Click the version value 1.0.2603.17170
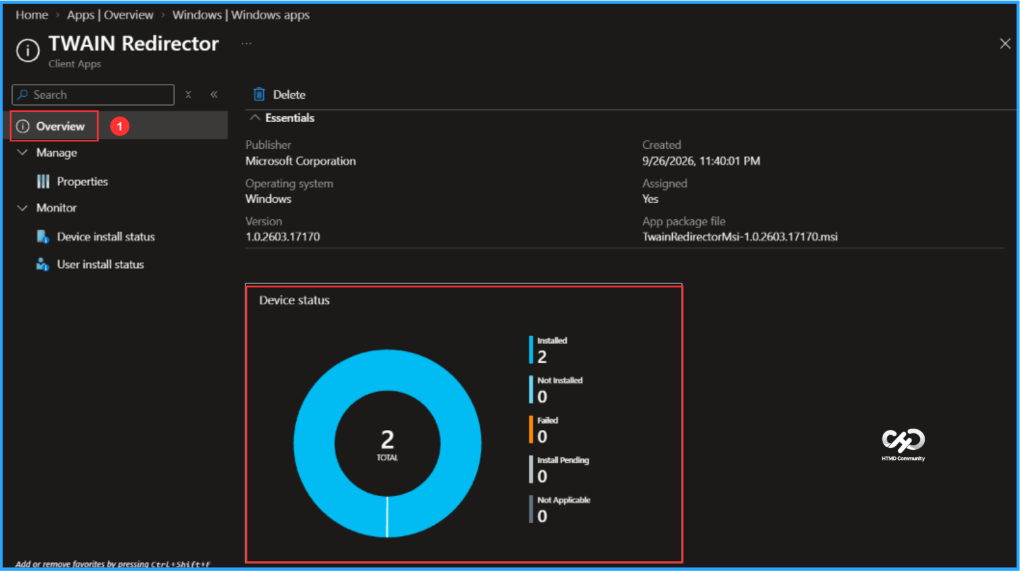This screenshot has height=571, width=1020. (x=282, y=237)
